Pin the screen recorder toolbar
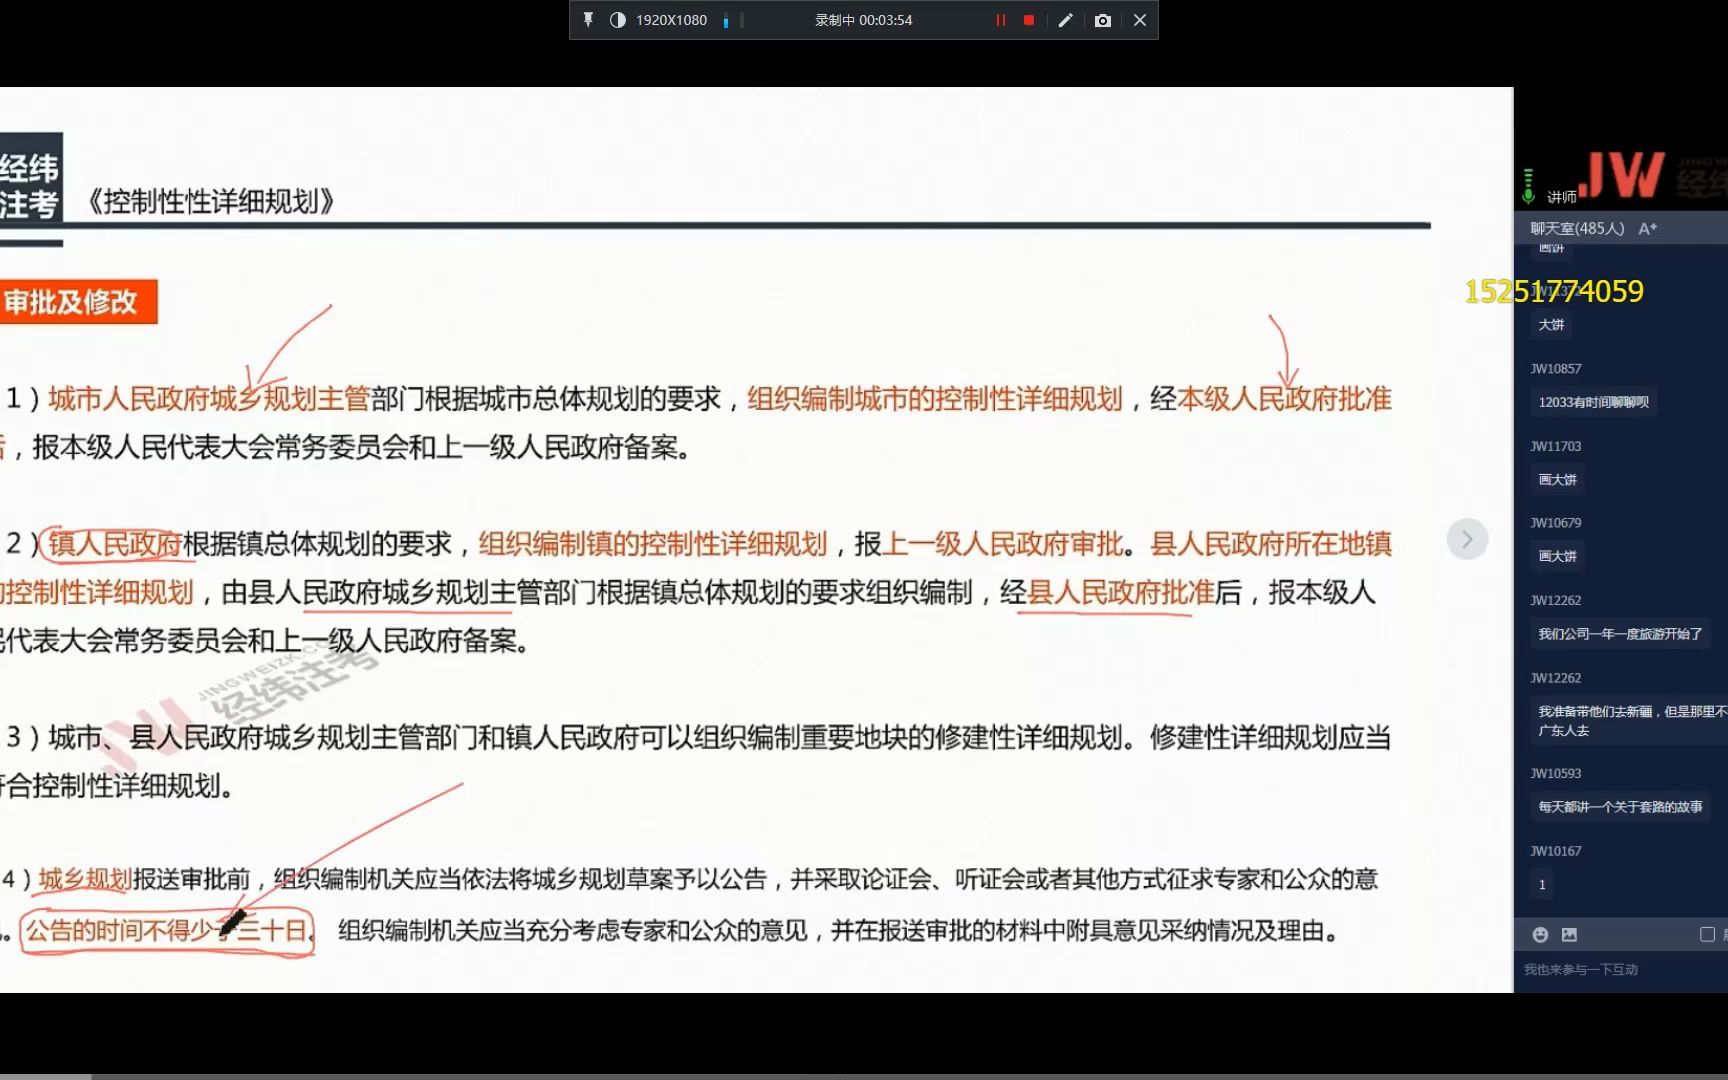This screenshot has height=1080, width=1728. [x=588, y=20]
